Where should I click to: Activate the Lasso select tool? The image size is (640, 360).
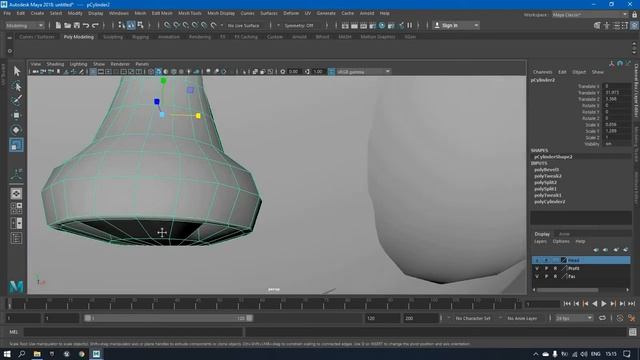click(x=16, y=86)
